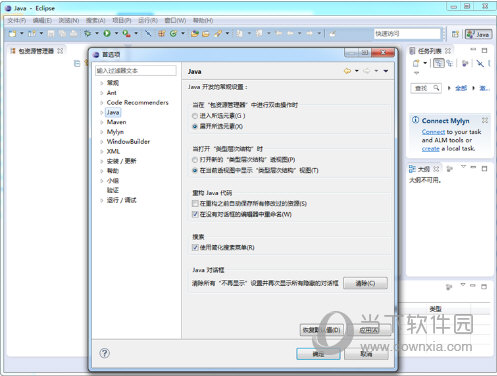Click the 应用(A) button
Image resolution: width=497 pixels, height=376 pixels.
coord(369,330)
